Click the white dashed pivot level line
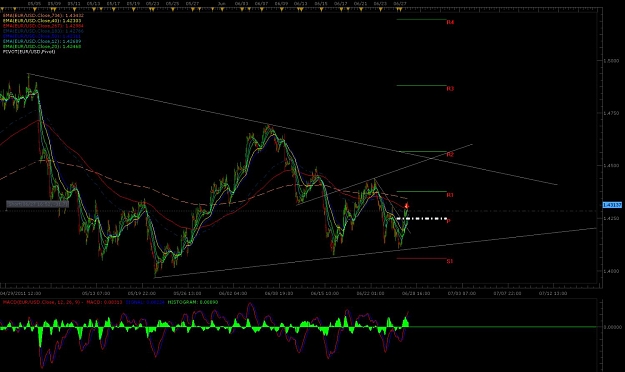 point(421,218)
